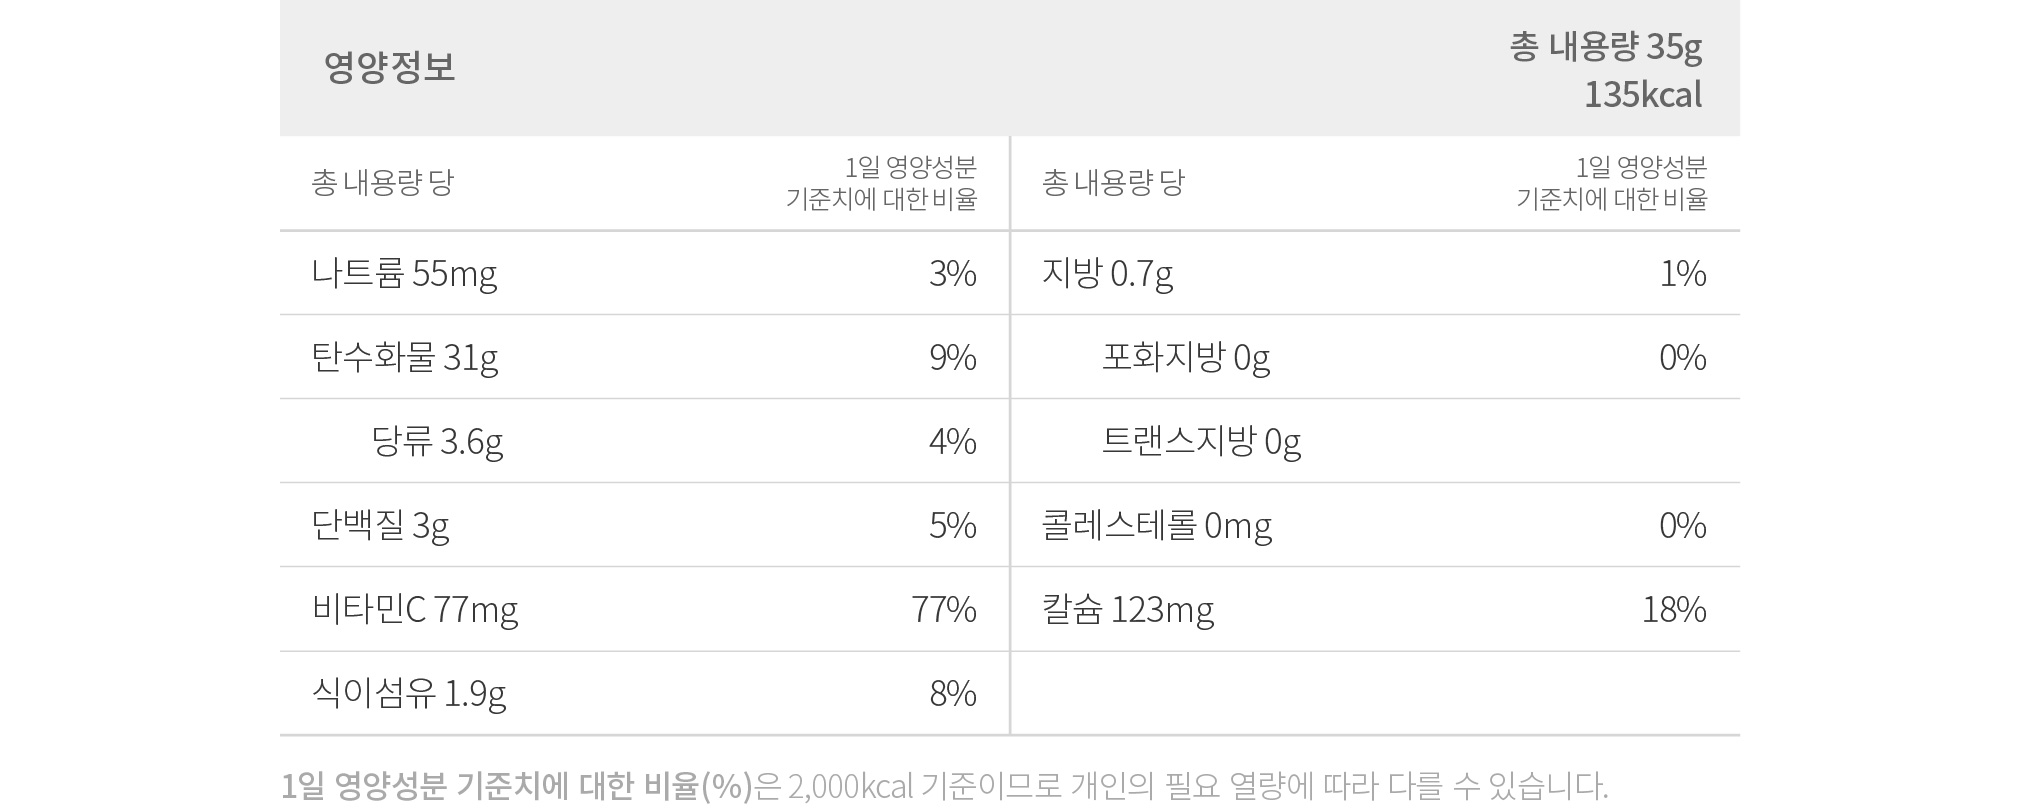Select the 포화지방 0g sub-row
Image resolution: width=2020 pixels, height=809 pixels.
pos(1376,357)
